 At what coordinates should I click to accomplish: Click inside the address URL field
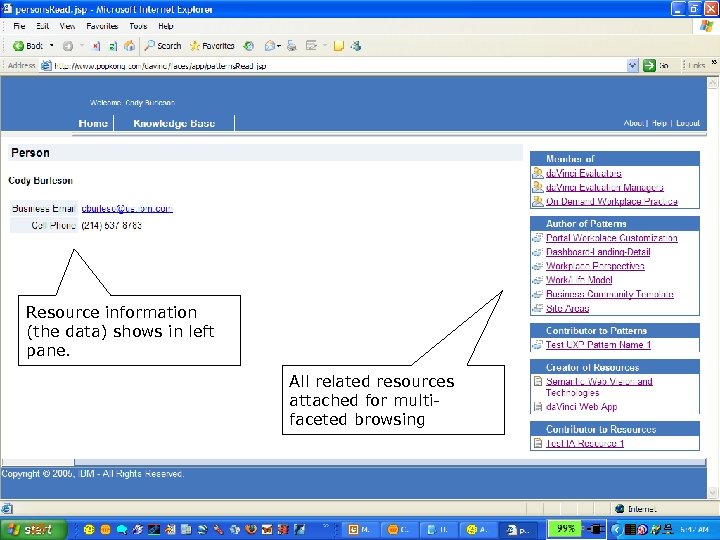(338, 66)
